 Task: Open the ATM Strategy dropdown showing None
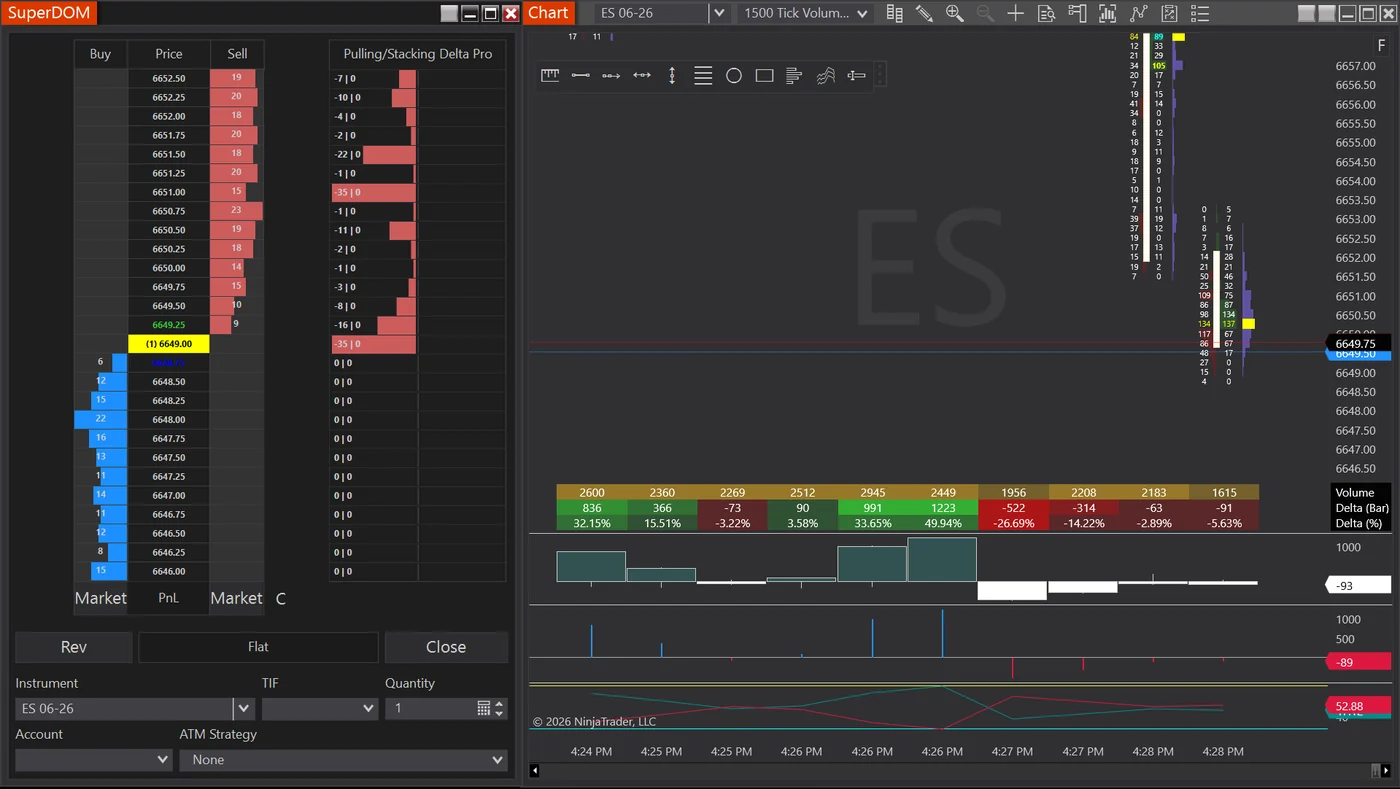(343, 760)
